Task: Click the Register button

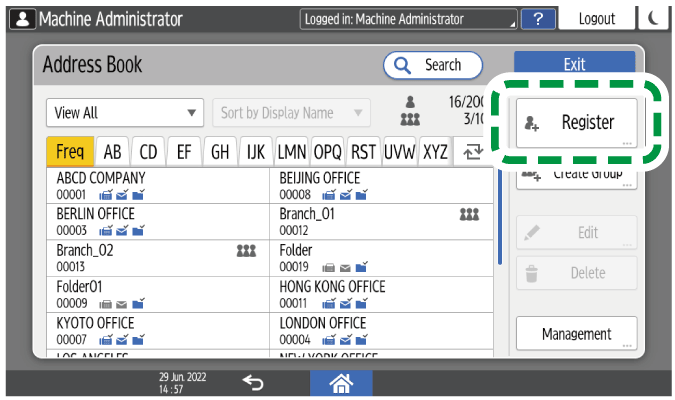Action: [x=576, y=123]
